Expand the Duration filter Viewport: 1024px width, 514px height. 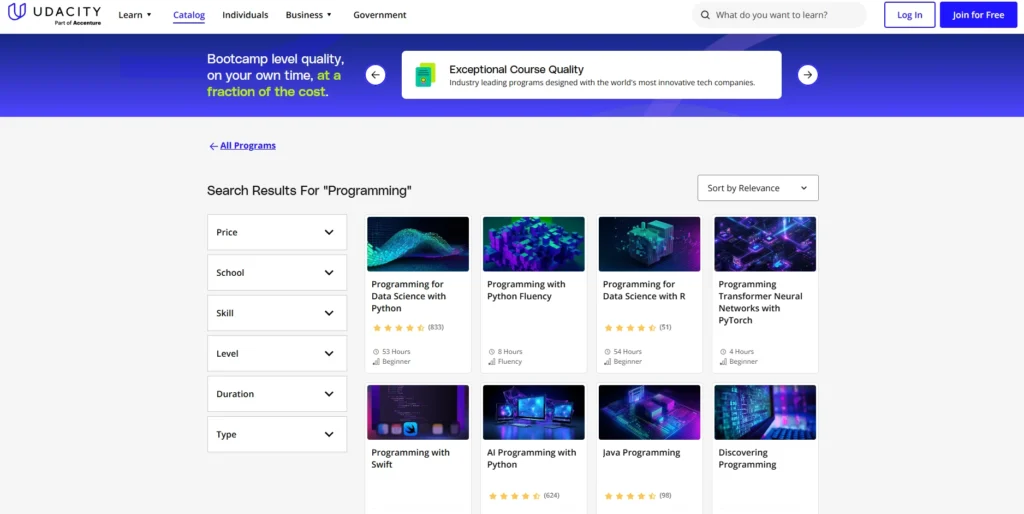click(277, 394)
